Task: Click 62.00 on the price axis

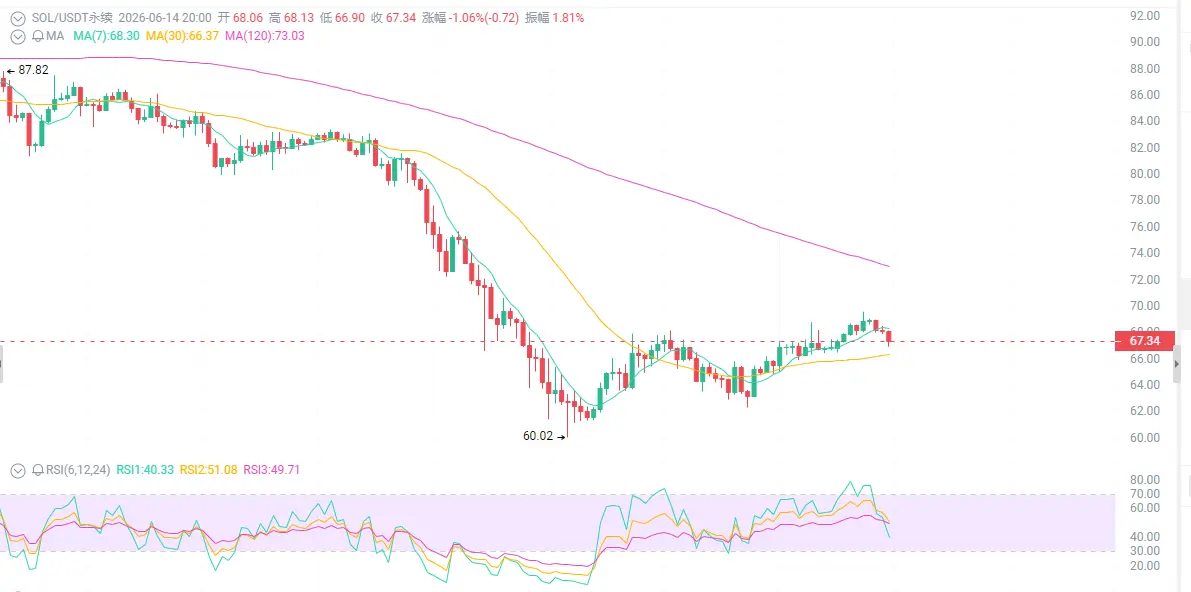Action: pos(1145,411)
